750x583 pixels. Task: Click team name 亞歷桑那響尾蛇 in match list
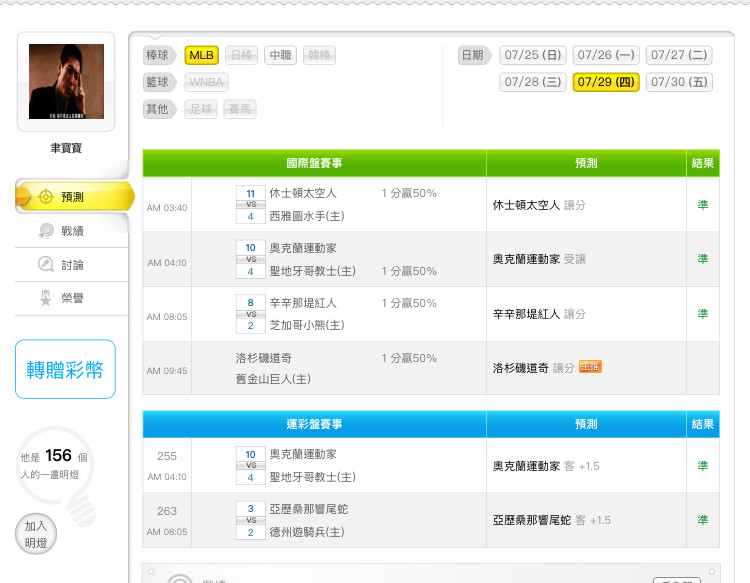coord(309,509)
